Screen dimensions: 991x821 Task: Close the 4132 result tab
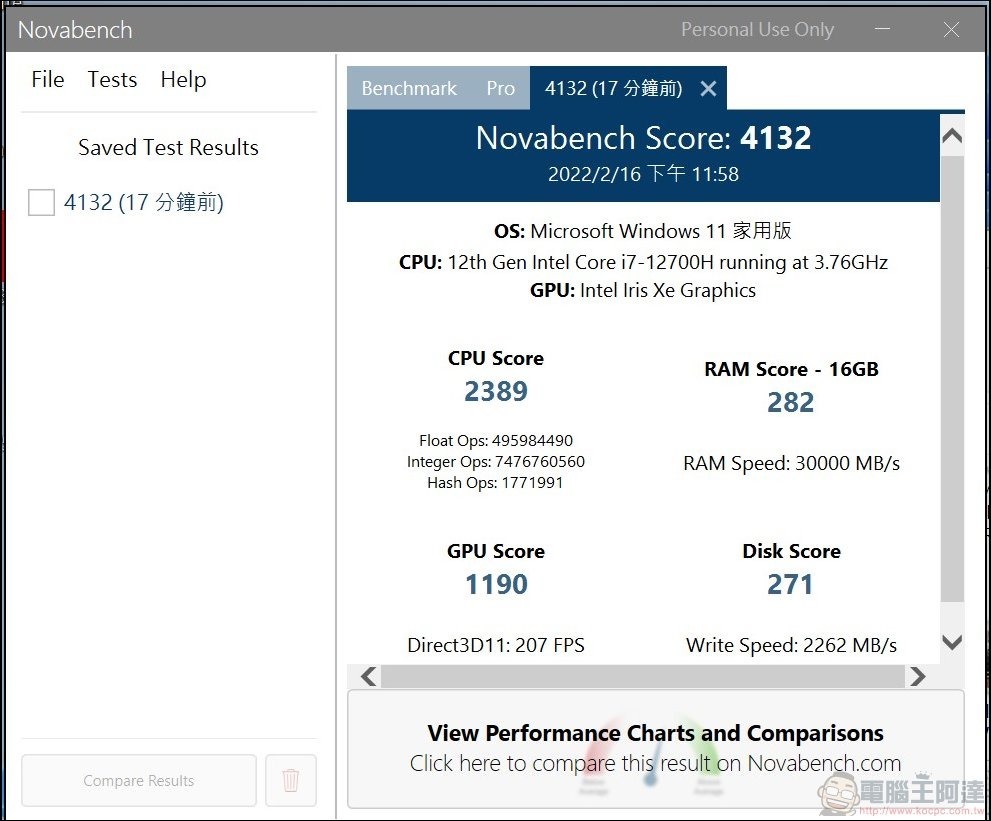(708, 89)
